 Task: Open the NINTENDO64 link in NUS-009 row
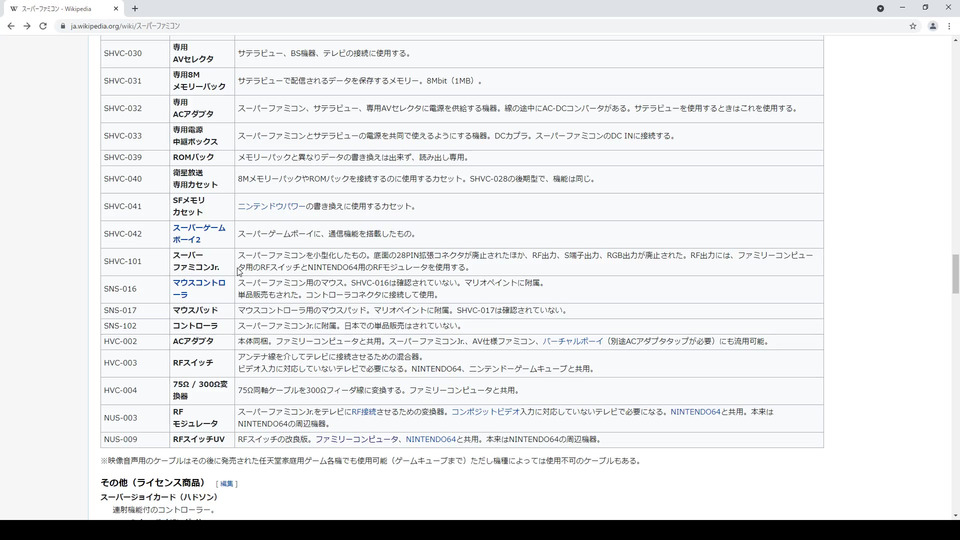click(430, 439)
